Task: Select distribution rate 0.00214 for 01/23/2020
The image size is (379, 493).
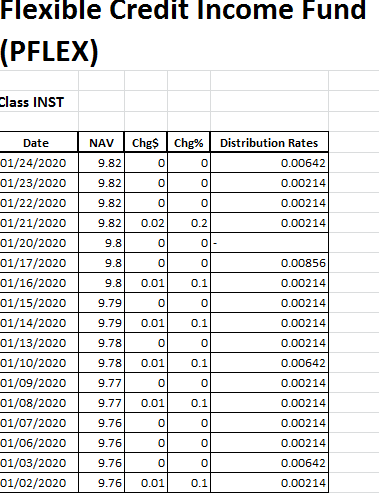Action: click(x=269, y=183)
